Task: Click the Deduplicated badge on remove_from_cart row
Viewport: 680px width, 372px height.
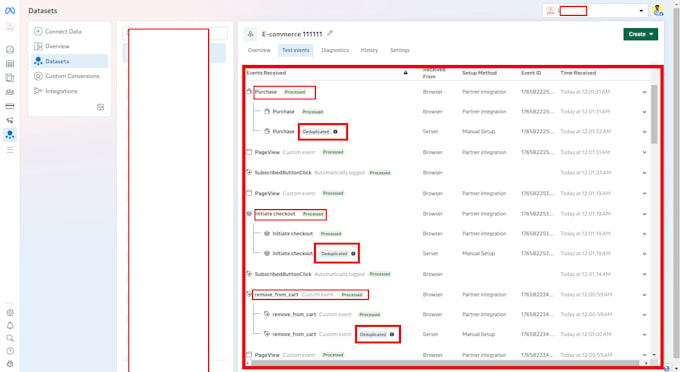Action: click(x=373, y=334)
